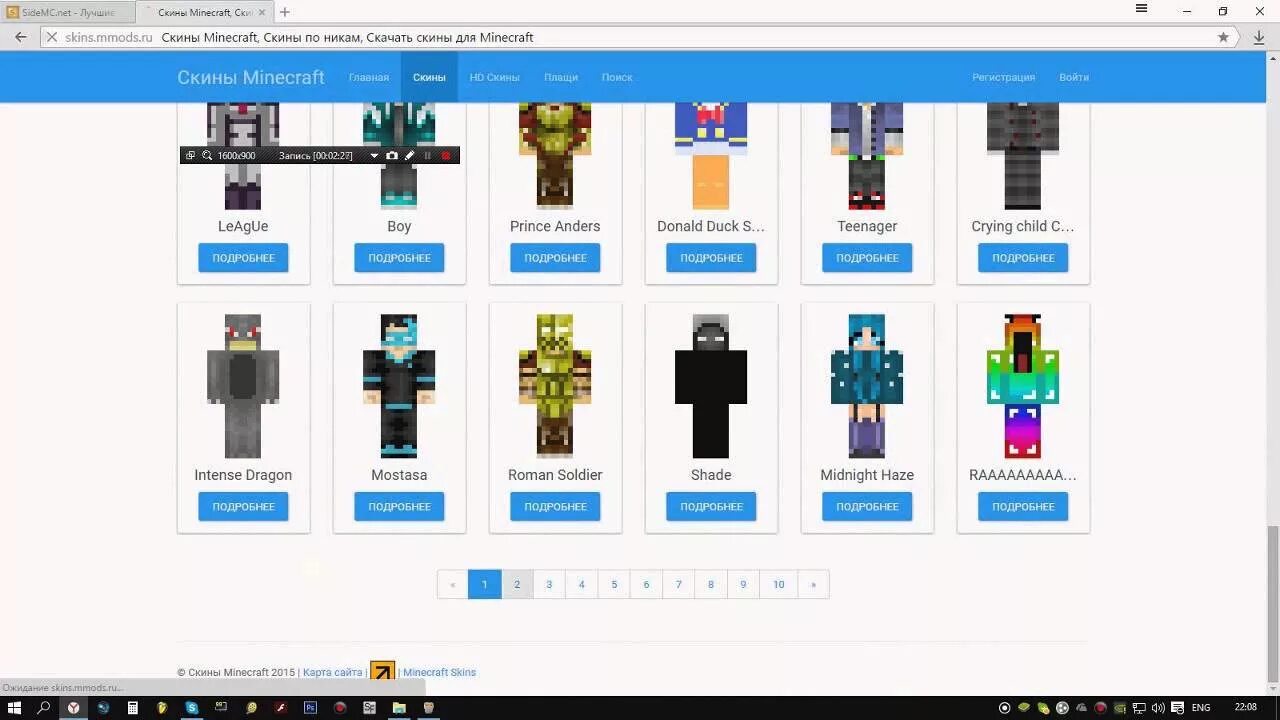Image resolution: width=1280 pixels, height=720 pixels.
Task: Go to pagination page 5
Action: click(x=614, y=585)
